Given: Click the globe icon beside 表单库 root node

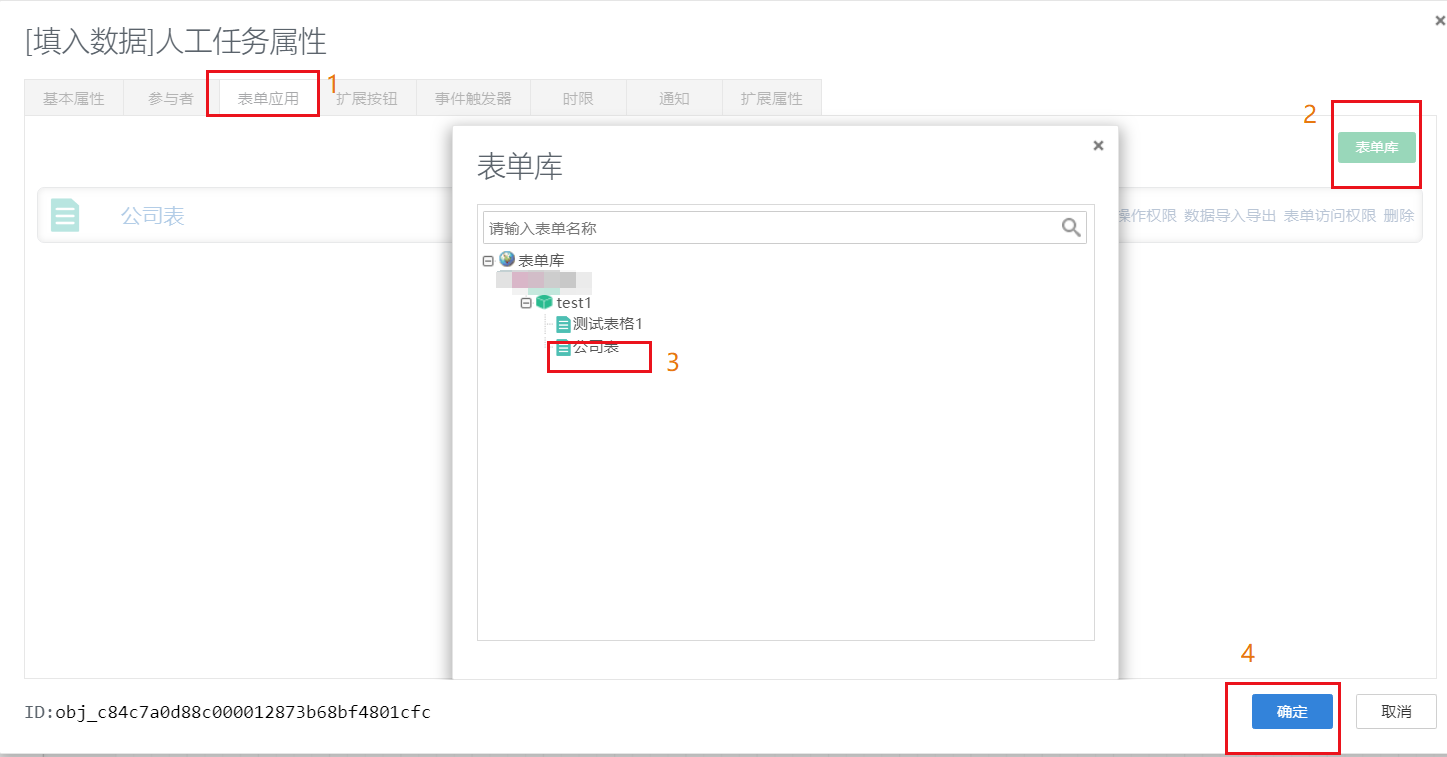Looking at the screenshot, I should 505,259.
